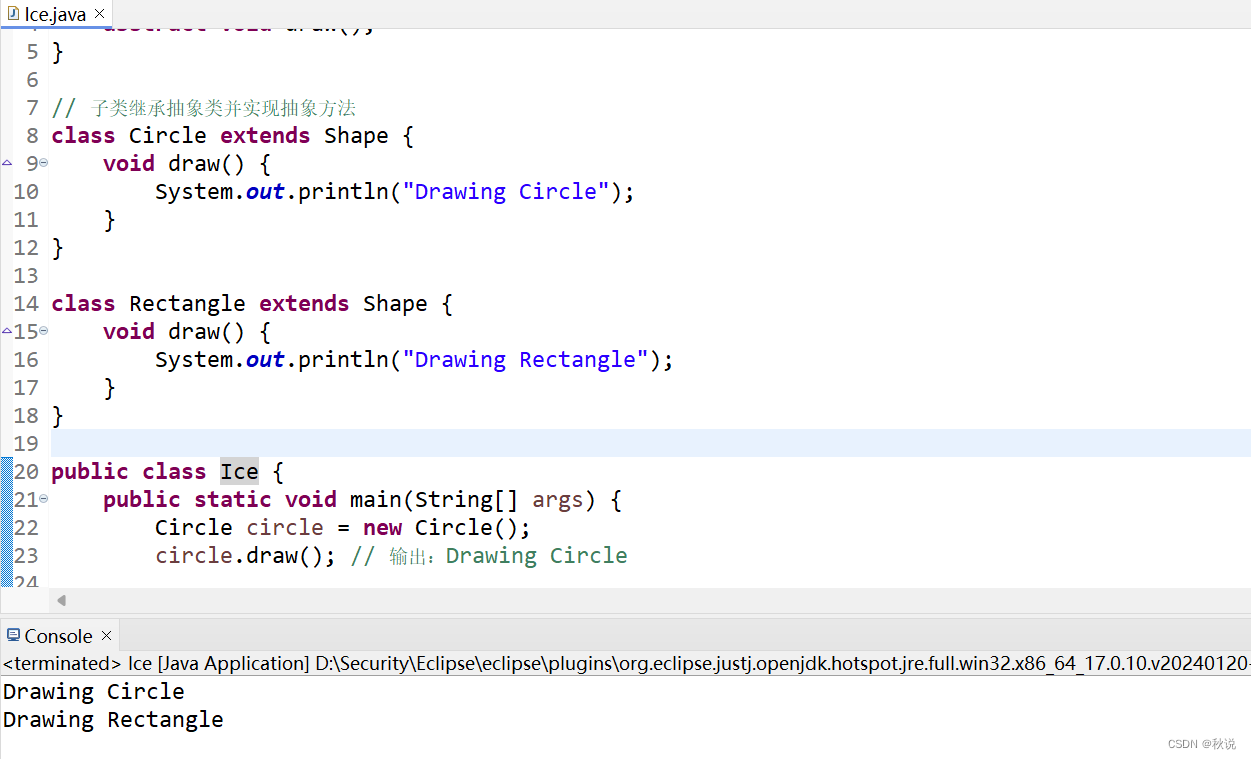
Task: Click string "Drawing Rectangle" on line 16
Action: pyautogui.click(x=525, y=360)
